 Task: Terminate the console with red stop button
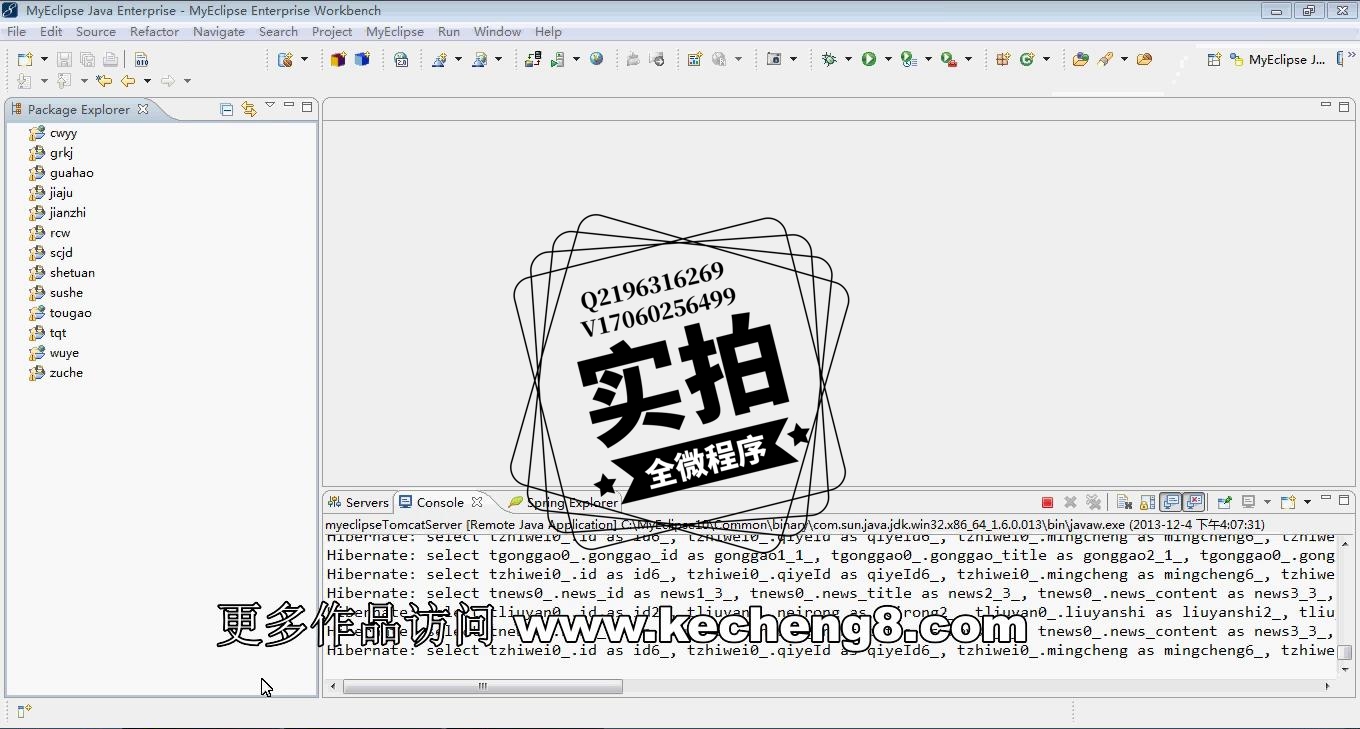(x=1047, y=502)
